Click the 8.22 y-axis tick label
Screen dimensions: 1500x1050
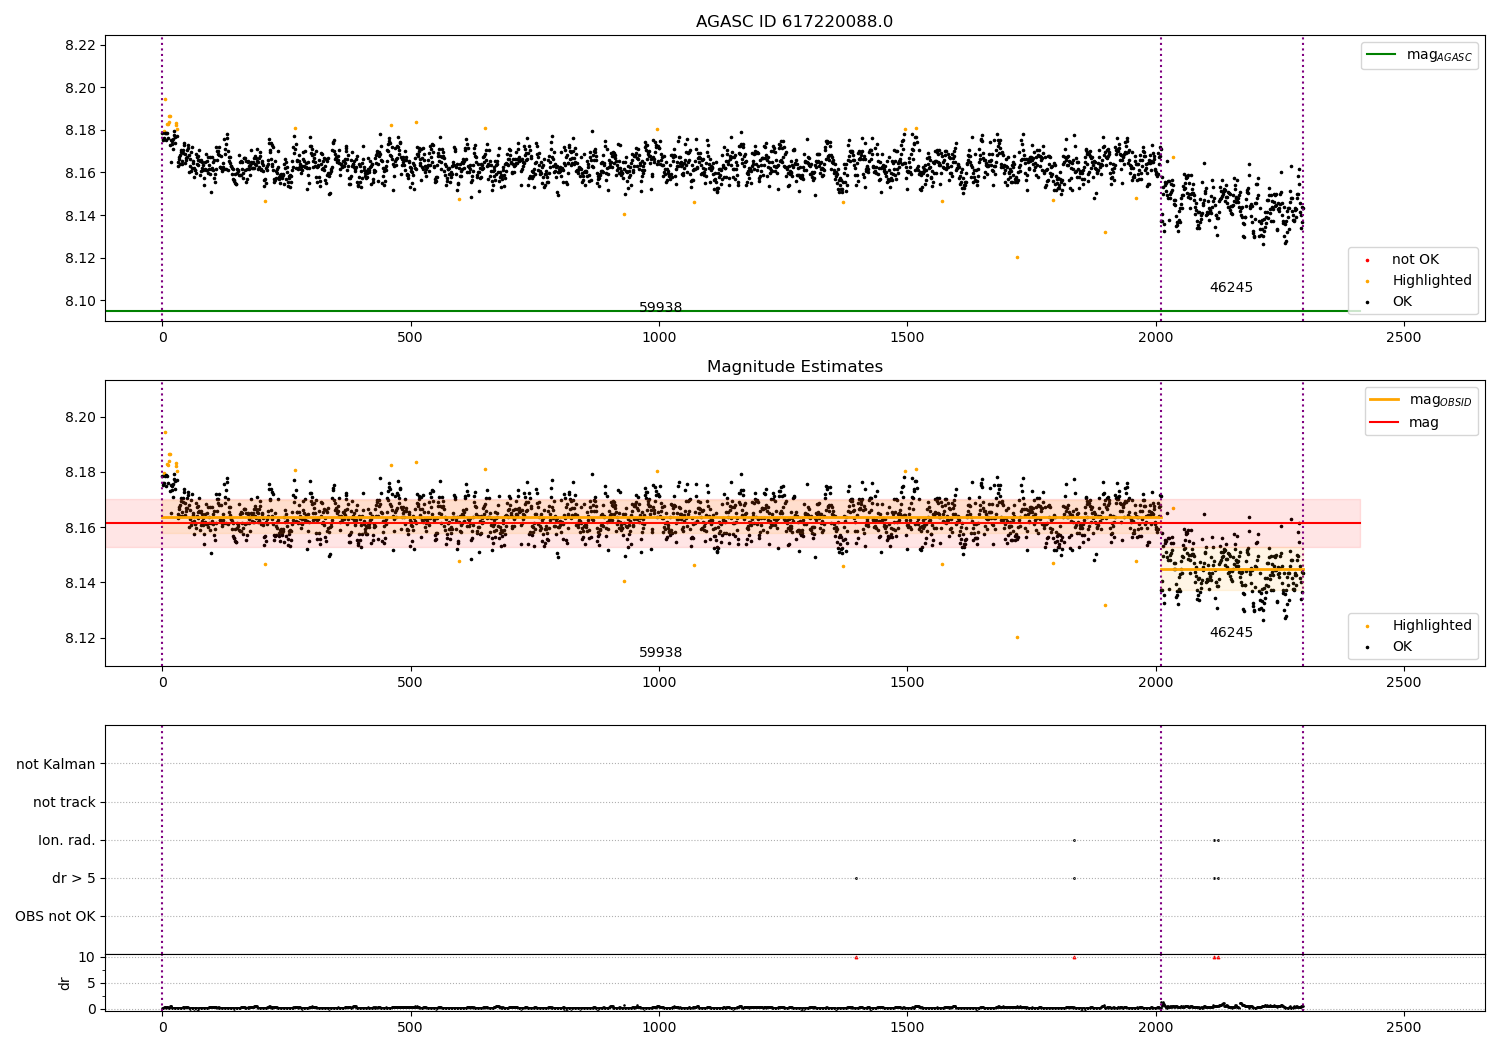[x=81, y=46]
